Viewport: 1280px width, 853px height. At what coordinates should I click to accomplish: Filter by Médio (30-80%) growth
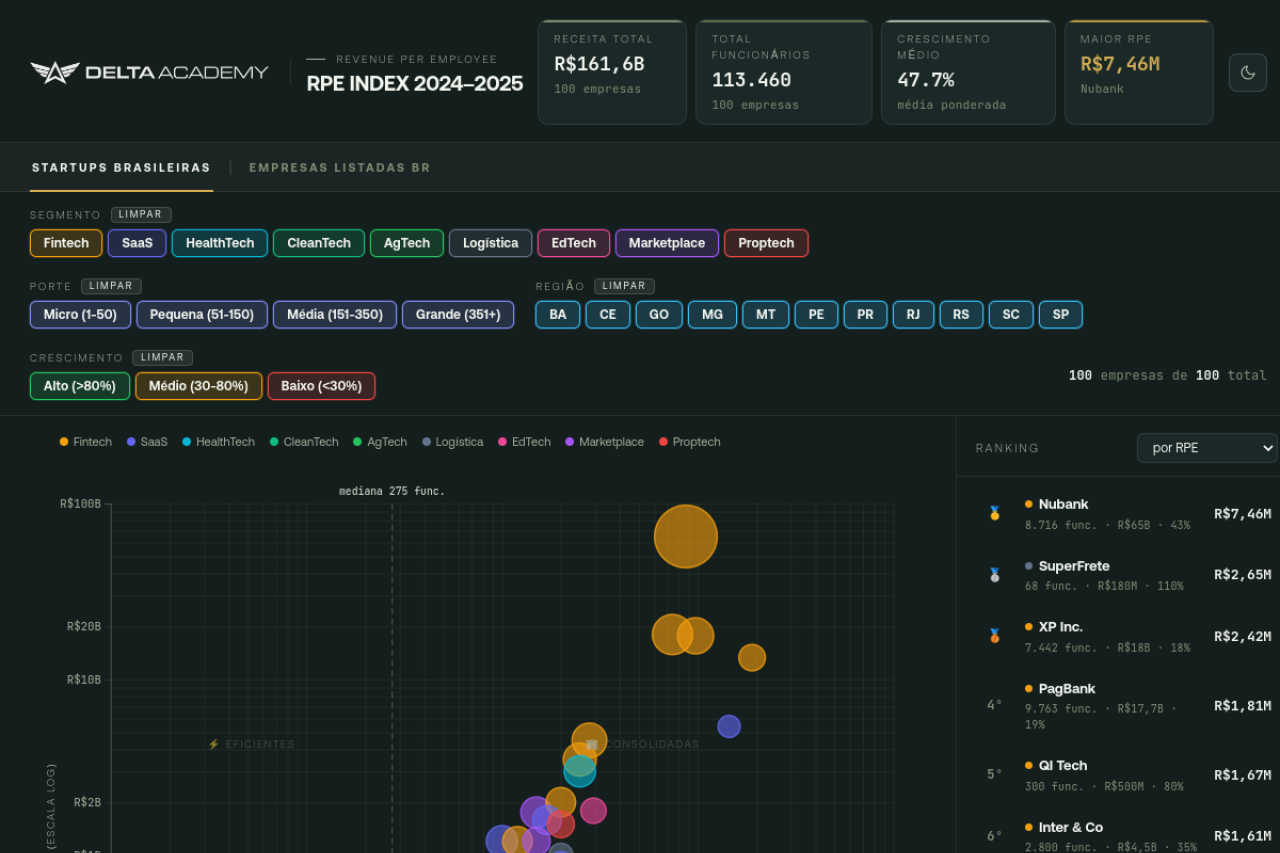[199, 386]
